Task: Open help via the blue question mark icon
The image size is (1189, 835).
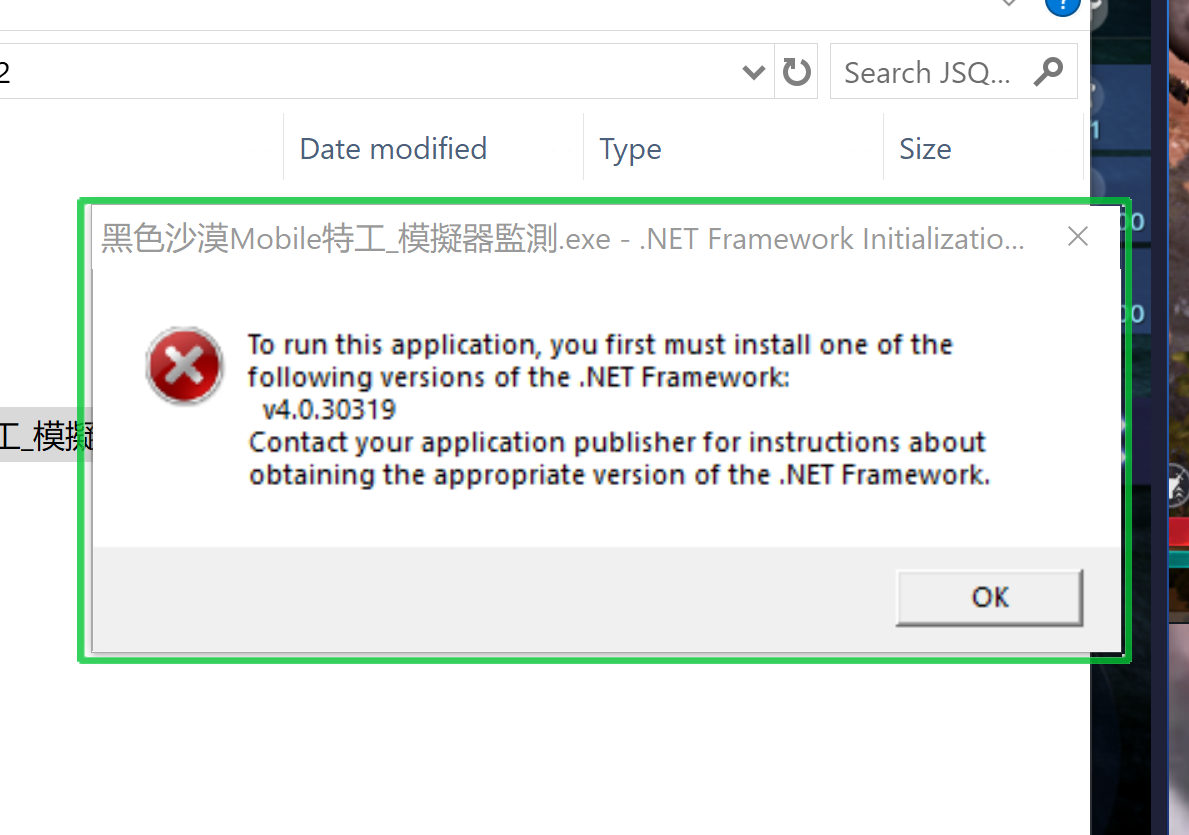Action: click(1062, 8)
